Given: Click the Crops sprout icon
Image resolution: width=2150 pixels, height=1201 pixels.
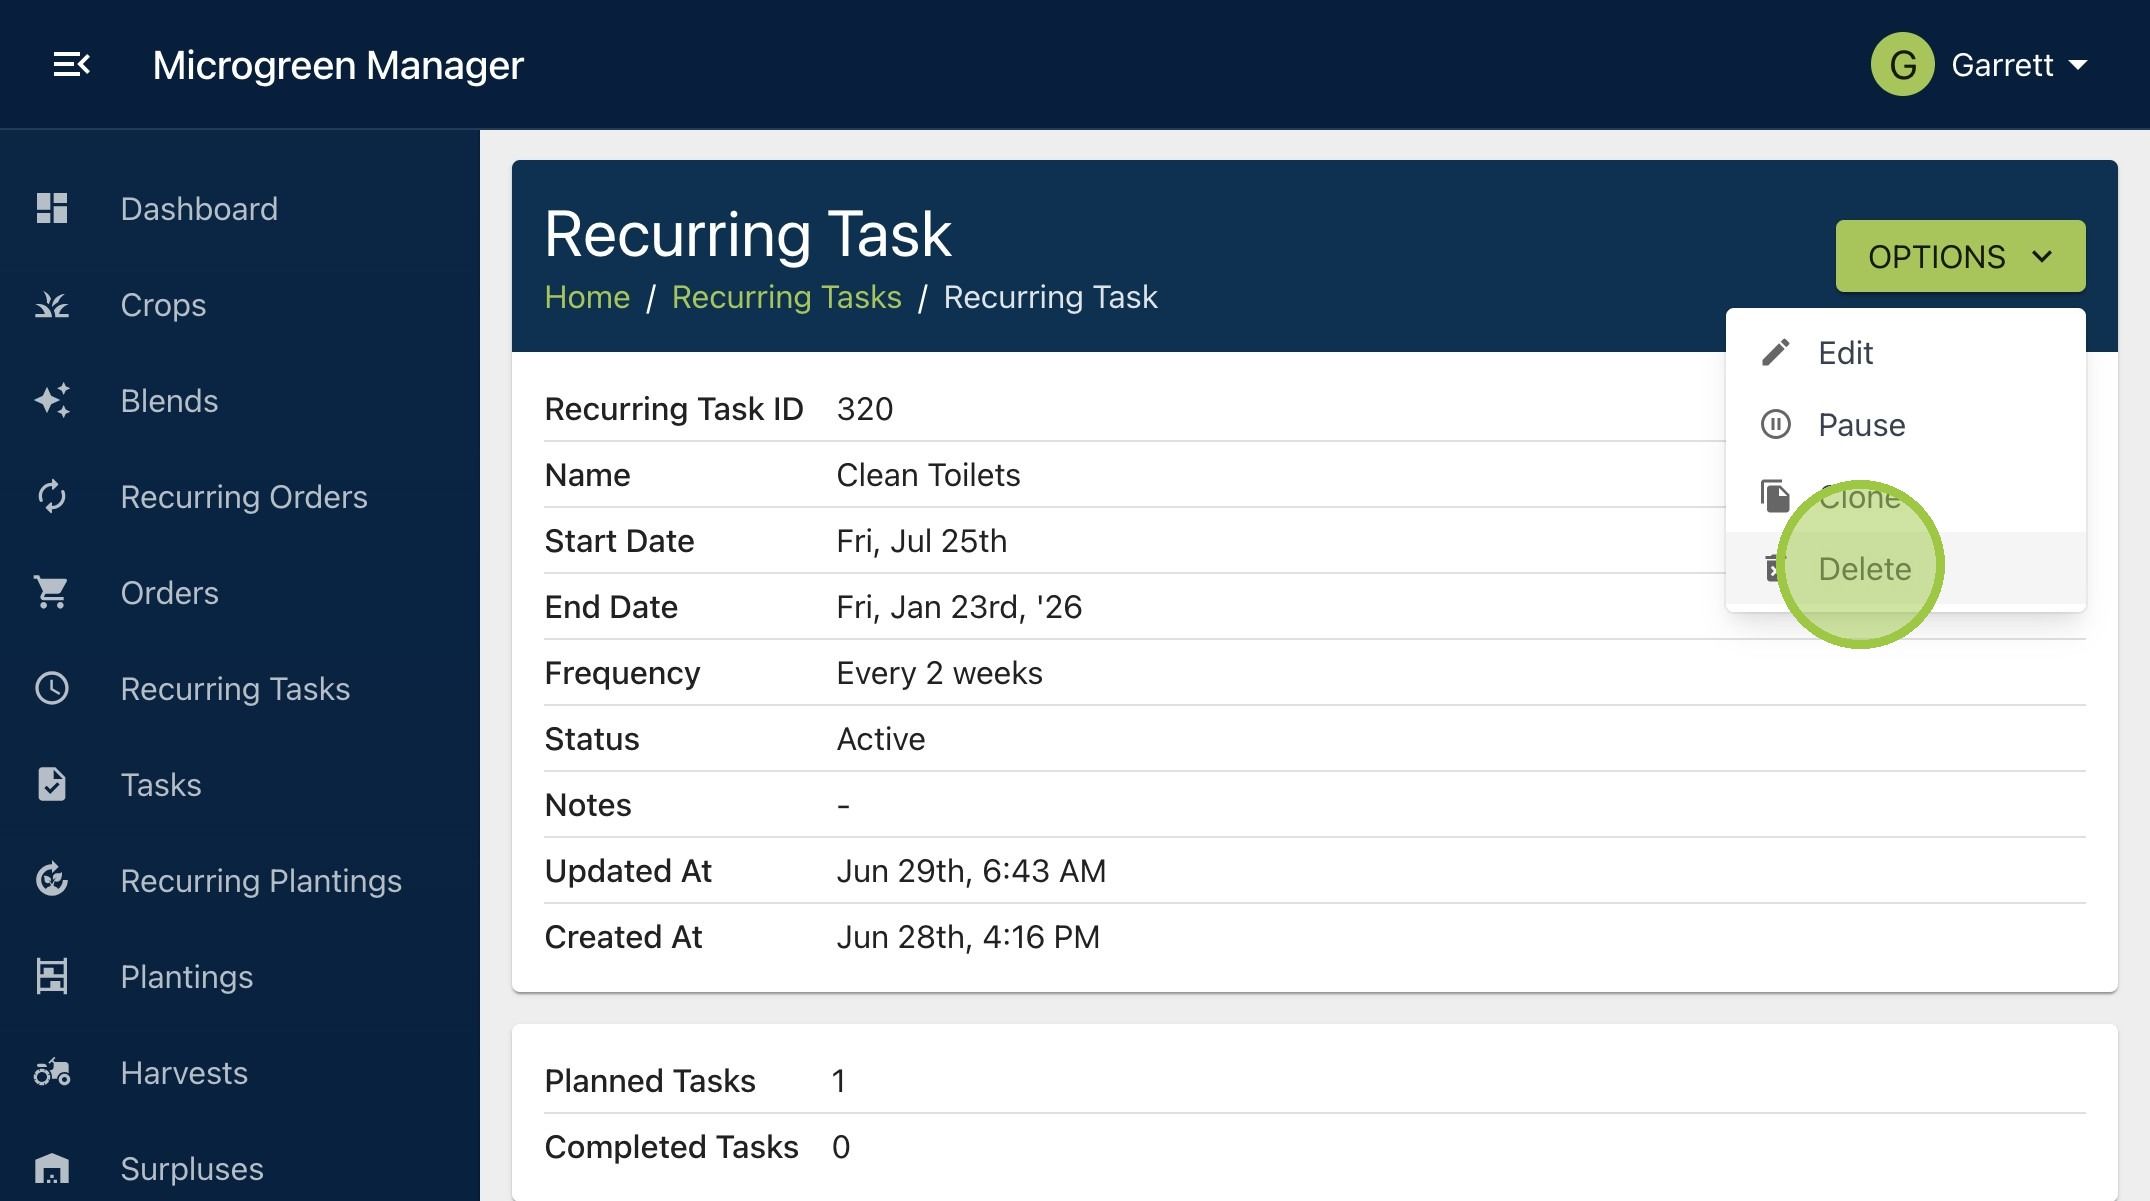Looking at the screenshot, I should coord(52,304).
